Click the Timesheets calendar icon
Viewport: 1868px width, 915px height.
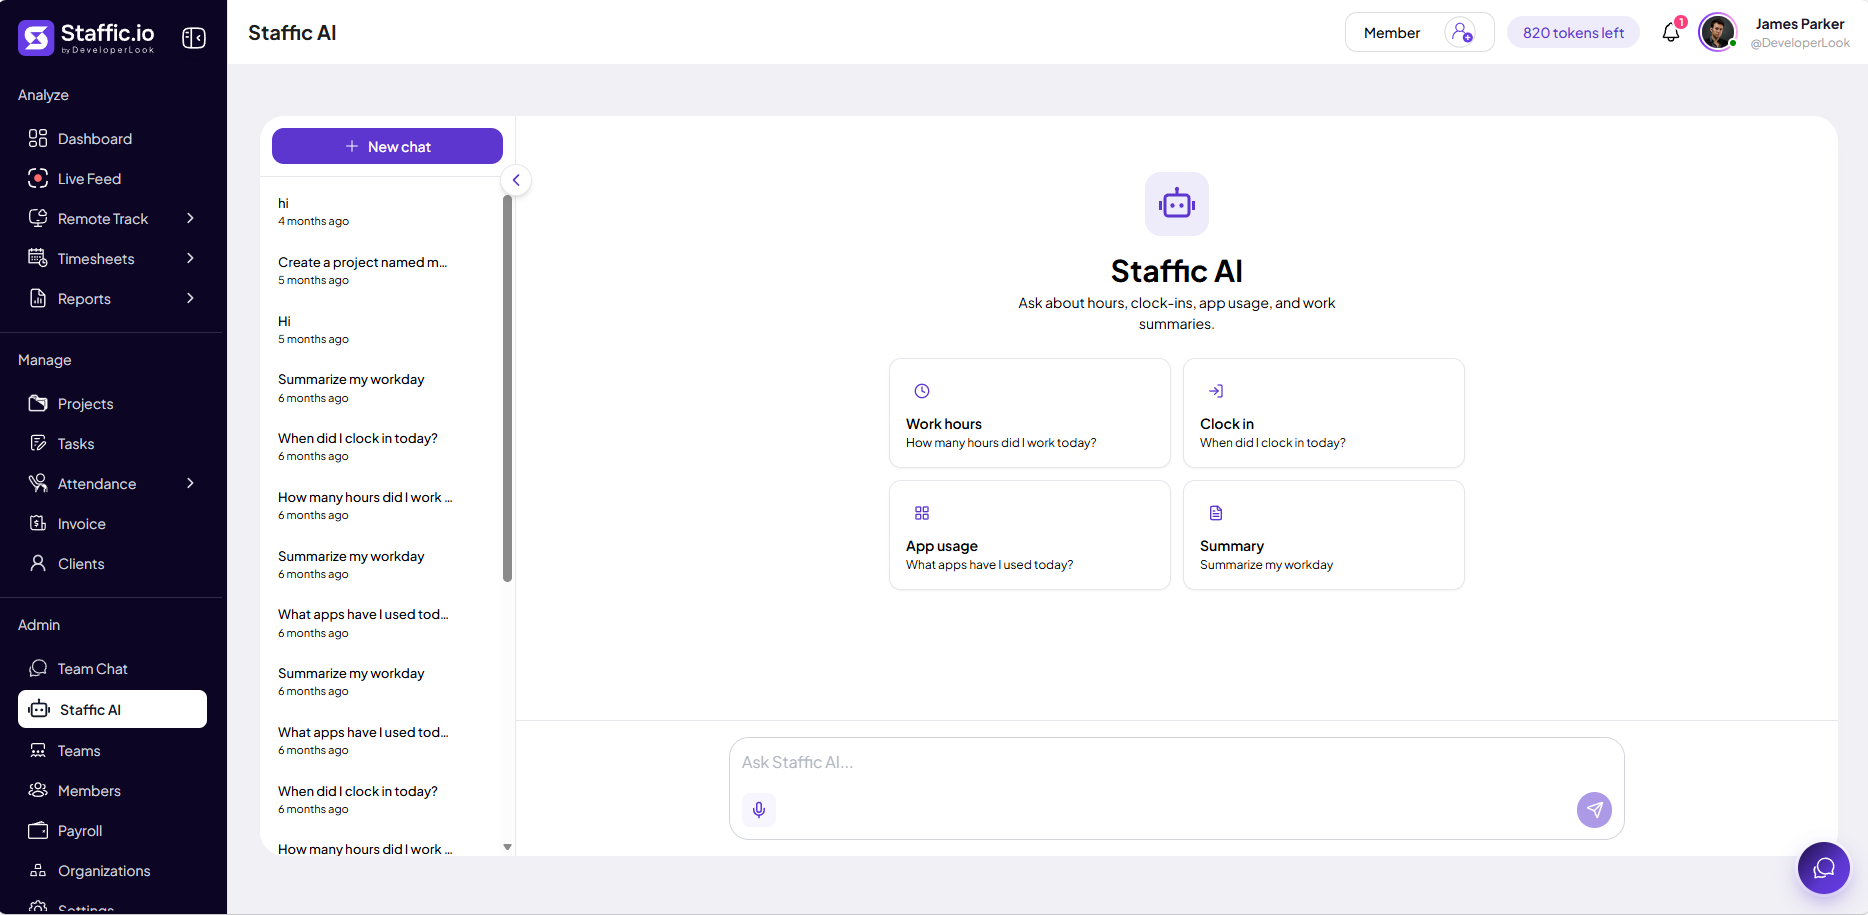click(38, 258)
